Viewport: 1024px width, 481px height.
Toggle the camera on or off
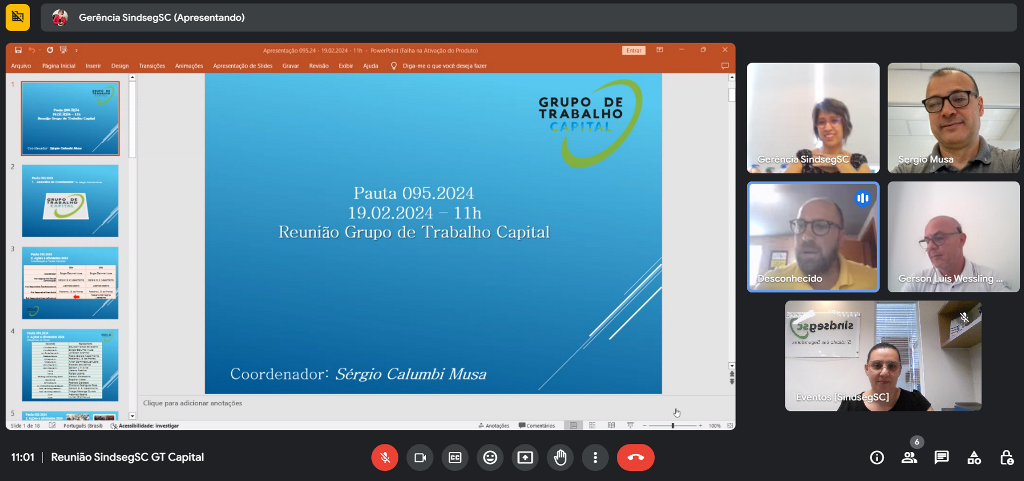pos(420,457)
